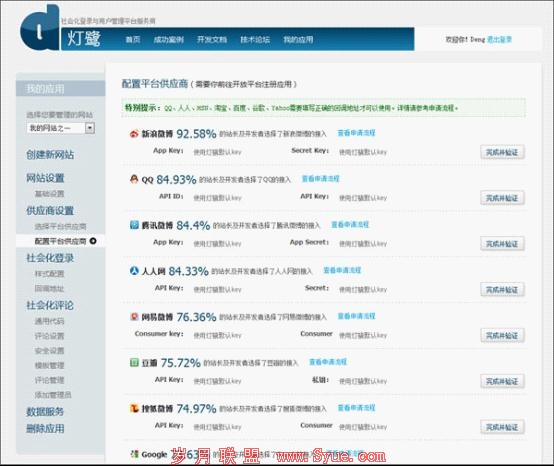Click 完成并验证 button for 新浪微博
Screen dimensions: 554x466
502,152
